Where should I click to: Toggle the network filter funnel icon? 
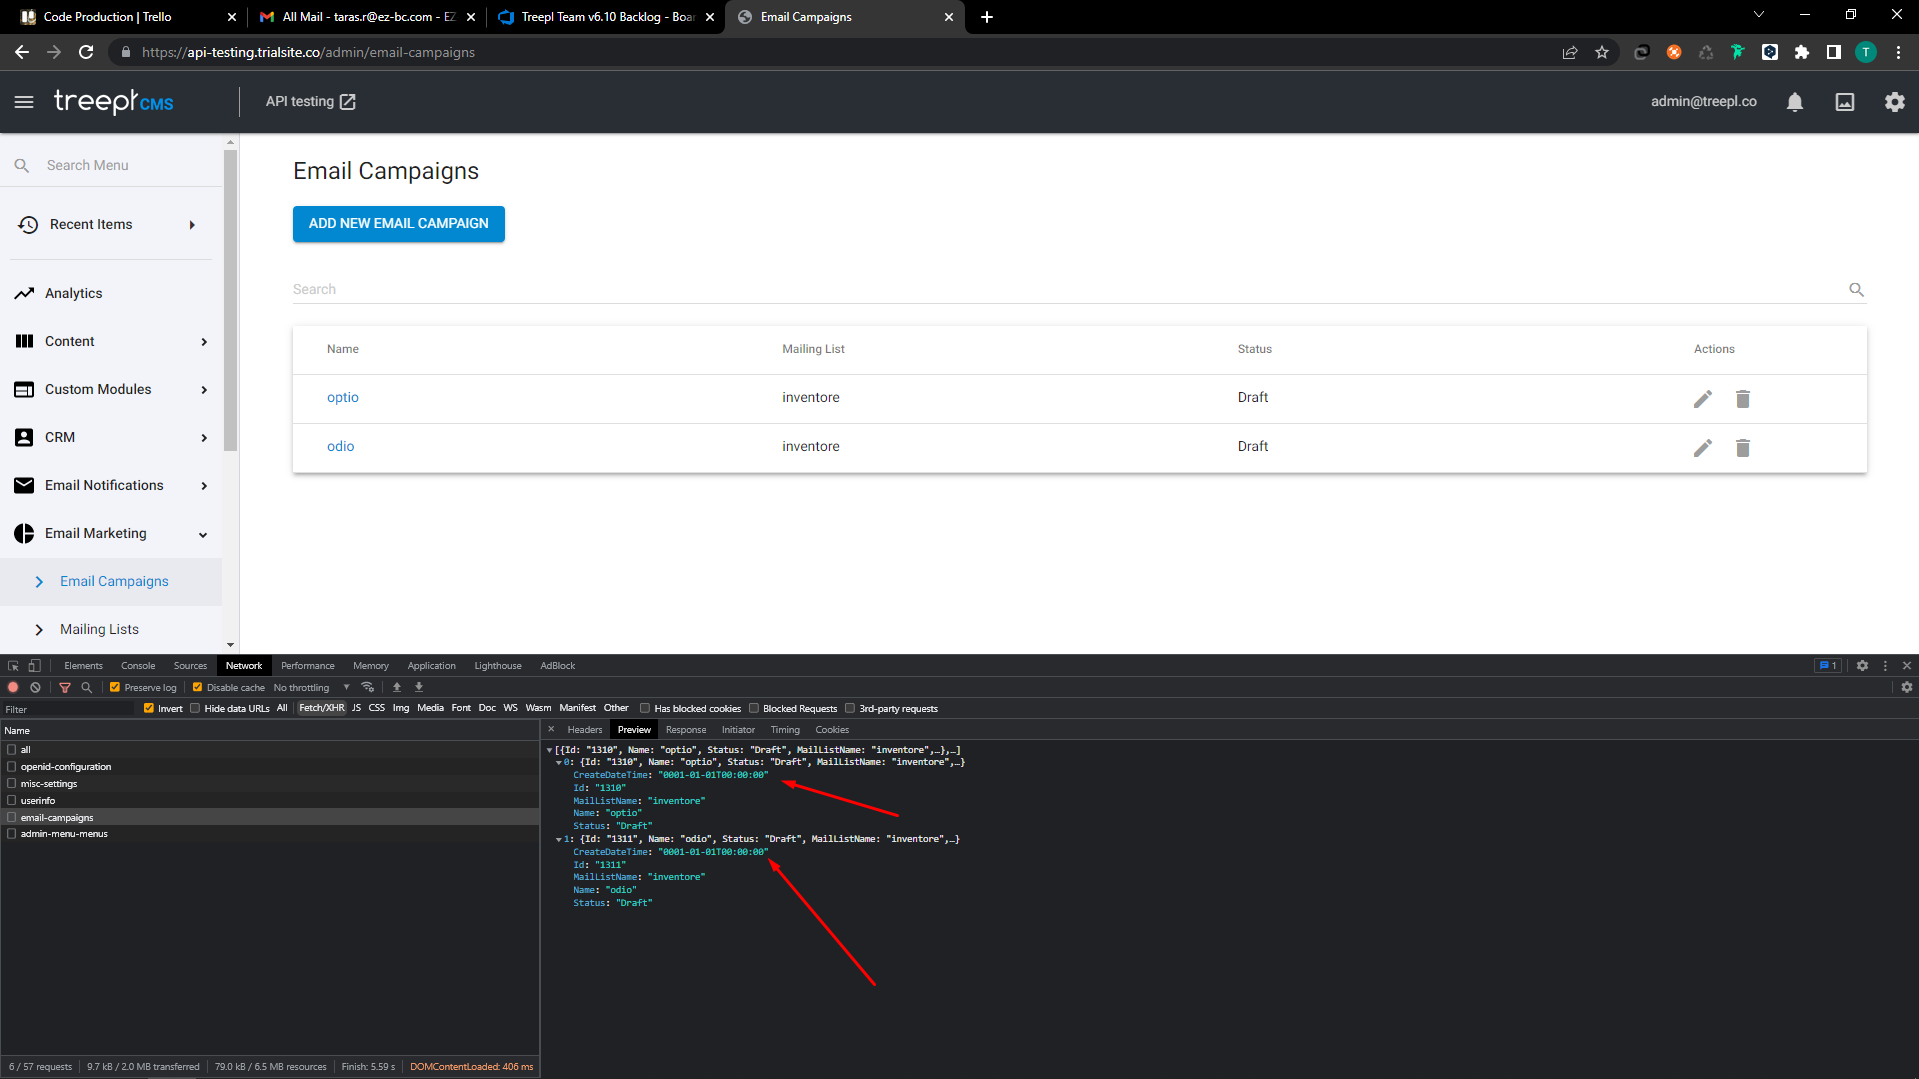pyautogui.click(x=65, y=688)
